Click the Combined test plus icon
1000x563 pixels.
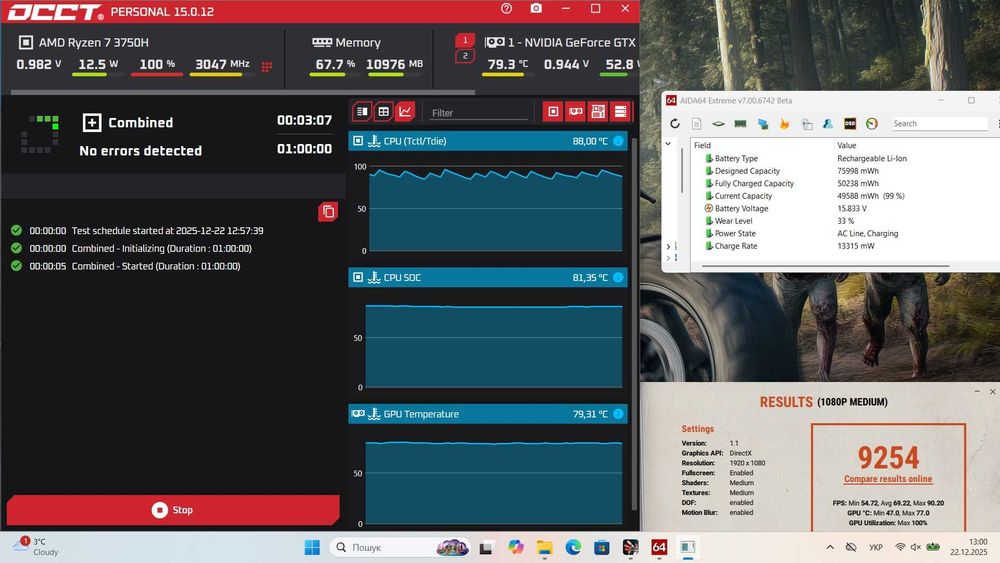point(92,122)
